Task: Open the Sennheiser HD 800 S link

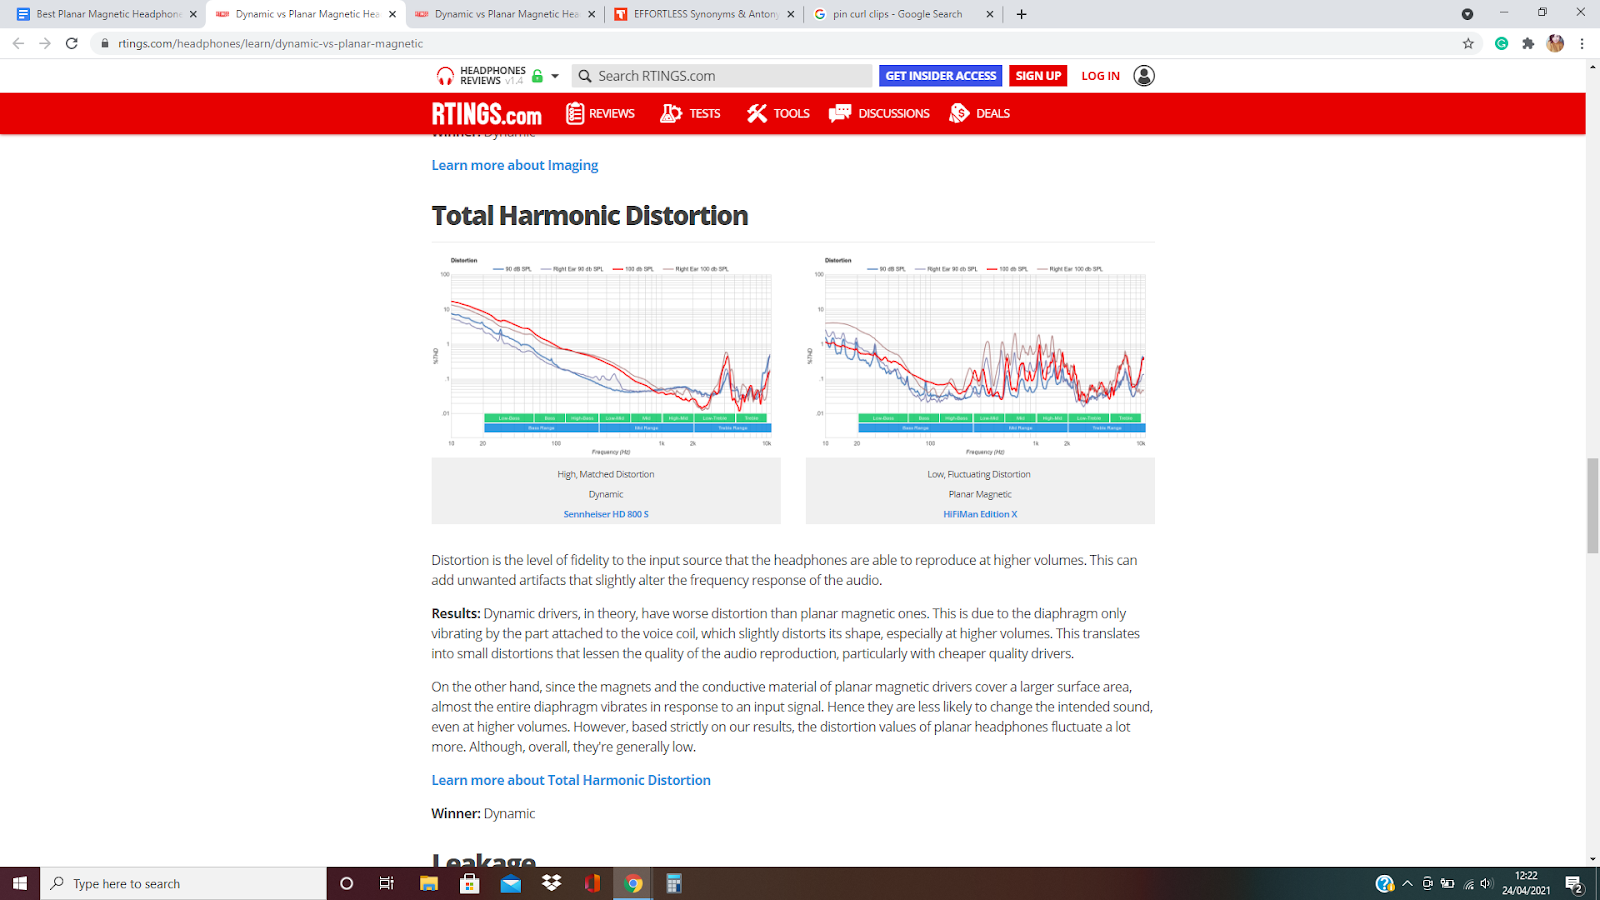Action: tap(606, 514)
